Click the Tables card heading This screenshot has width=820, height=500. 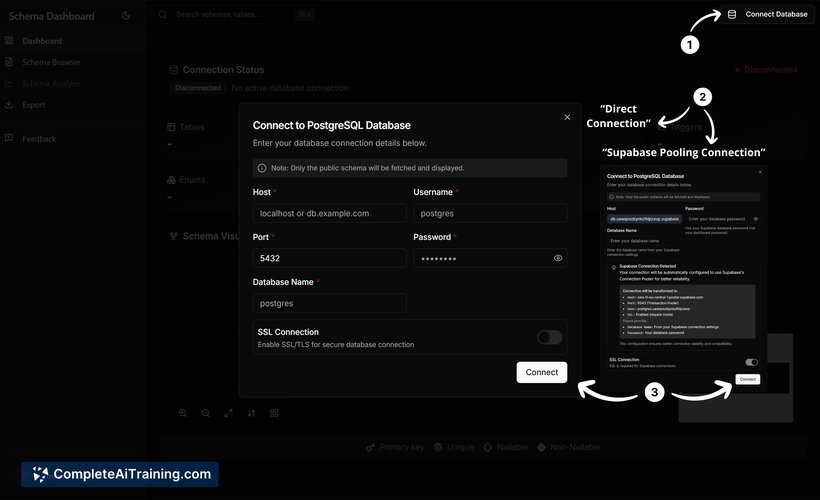click(x=192, y=127)
